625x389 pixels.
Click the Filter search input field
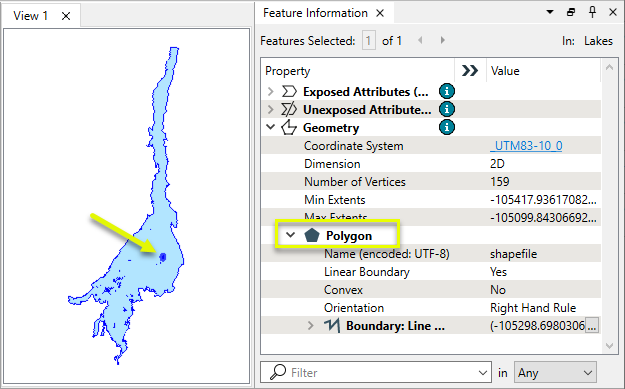(x=375, y=373)
